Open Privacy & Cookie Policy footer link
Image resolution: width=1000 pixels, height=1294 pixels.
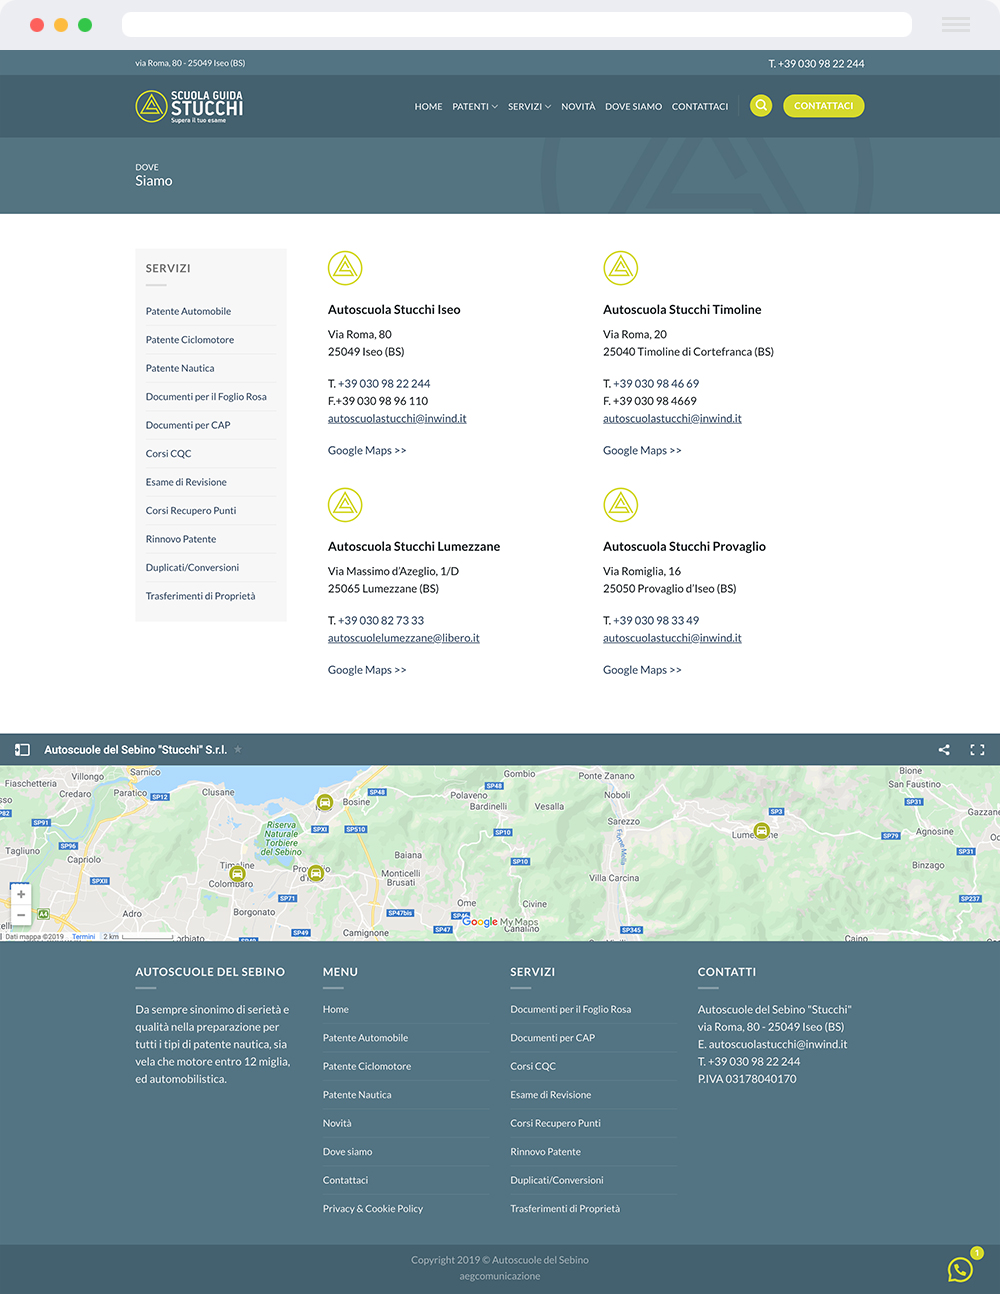(373, 1209)
